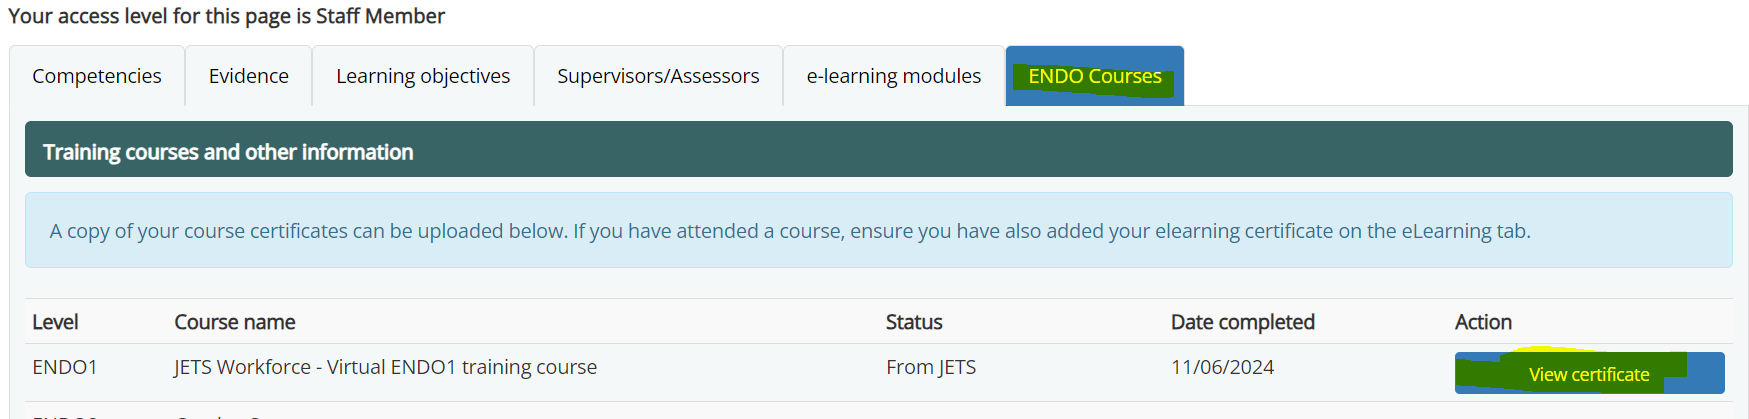This screenshot has height=419, width=1749.
Task: Click the Staff Member access level text
Action: (380, 16)
